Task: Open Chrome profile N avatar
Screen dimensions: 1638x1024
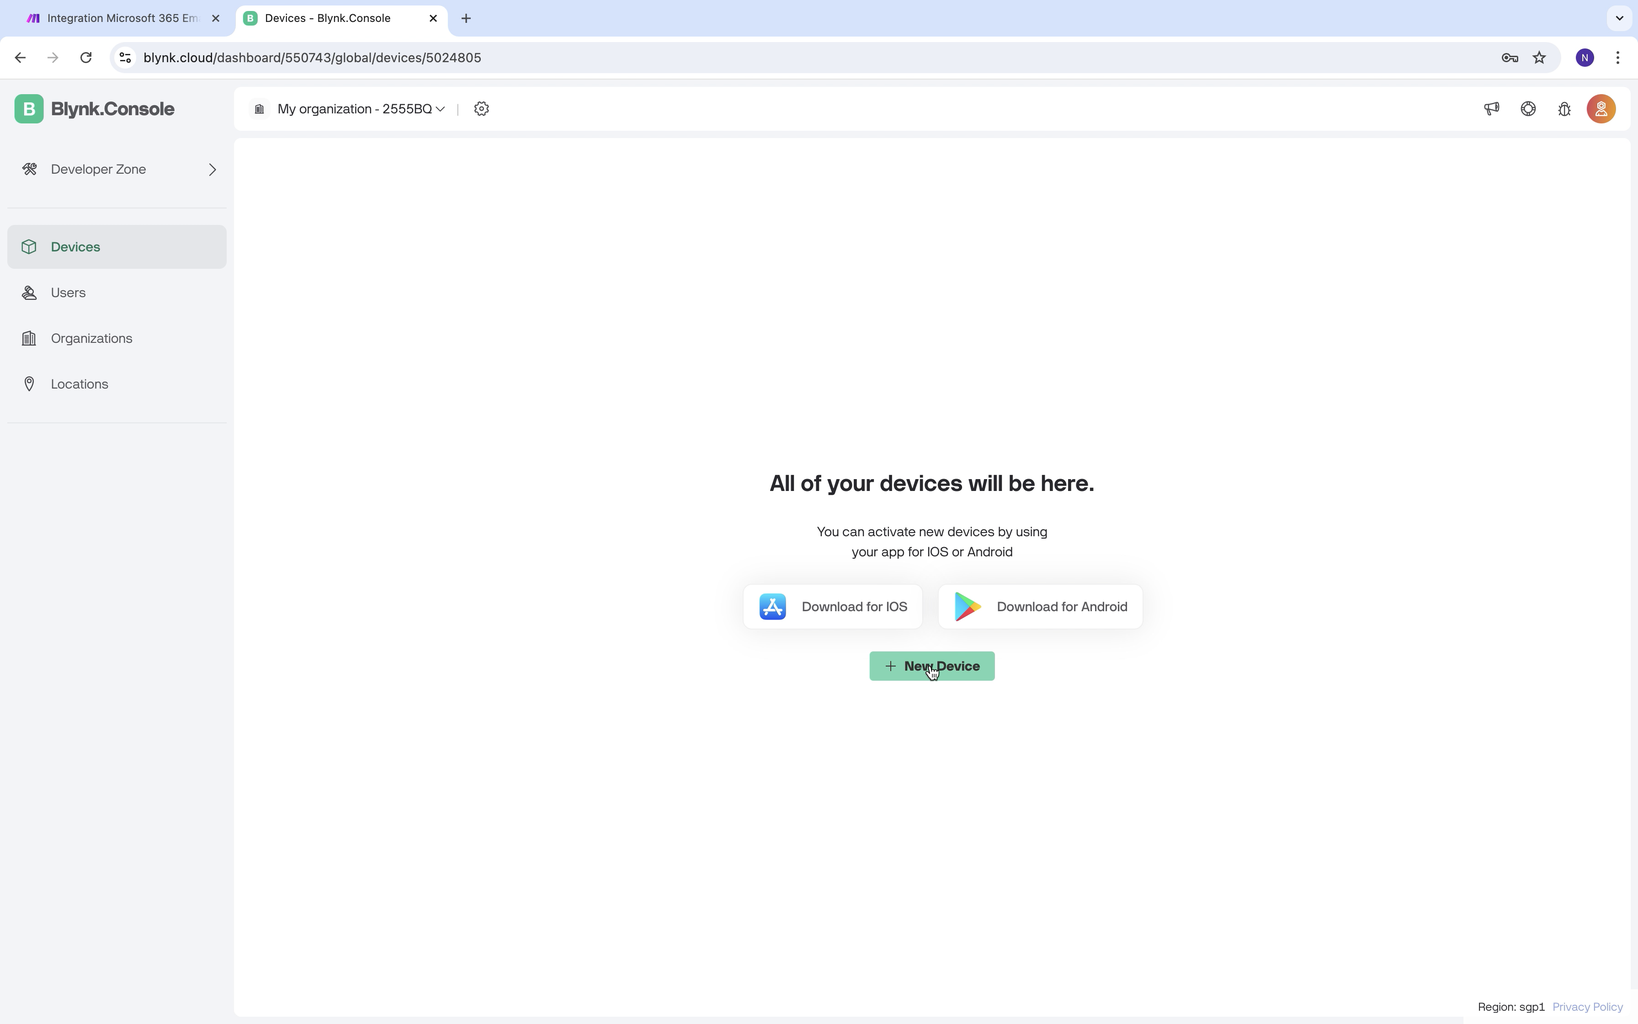Action: (1585, 58)
